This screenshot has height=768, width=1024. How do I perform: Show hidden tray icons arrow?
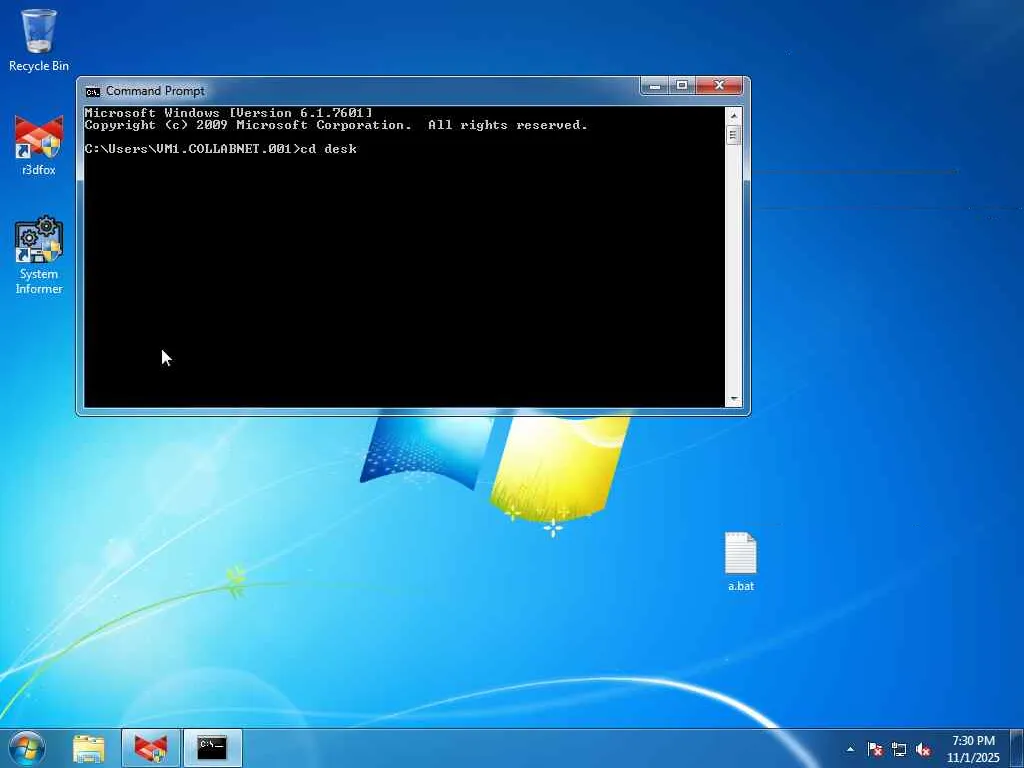(x=850, y=749)
